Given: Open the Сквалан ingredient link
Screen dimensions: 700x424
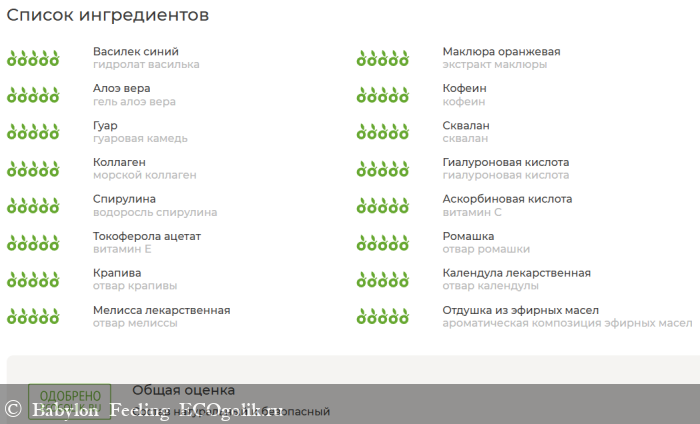Looking at the screenshot, I should (x=466, y=126).
